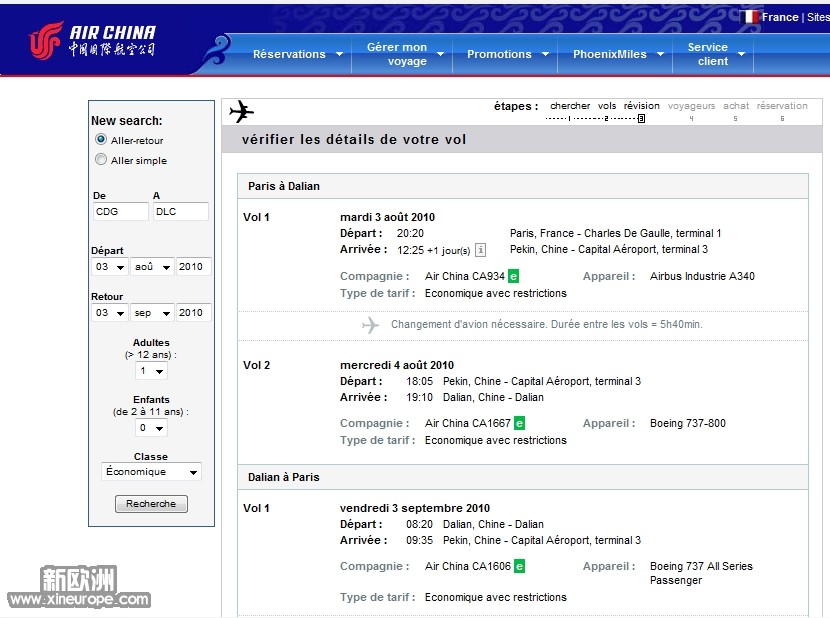Click the Dalian à Paris section header
Screen dimensions: 830x618
[x=522, y=477]
